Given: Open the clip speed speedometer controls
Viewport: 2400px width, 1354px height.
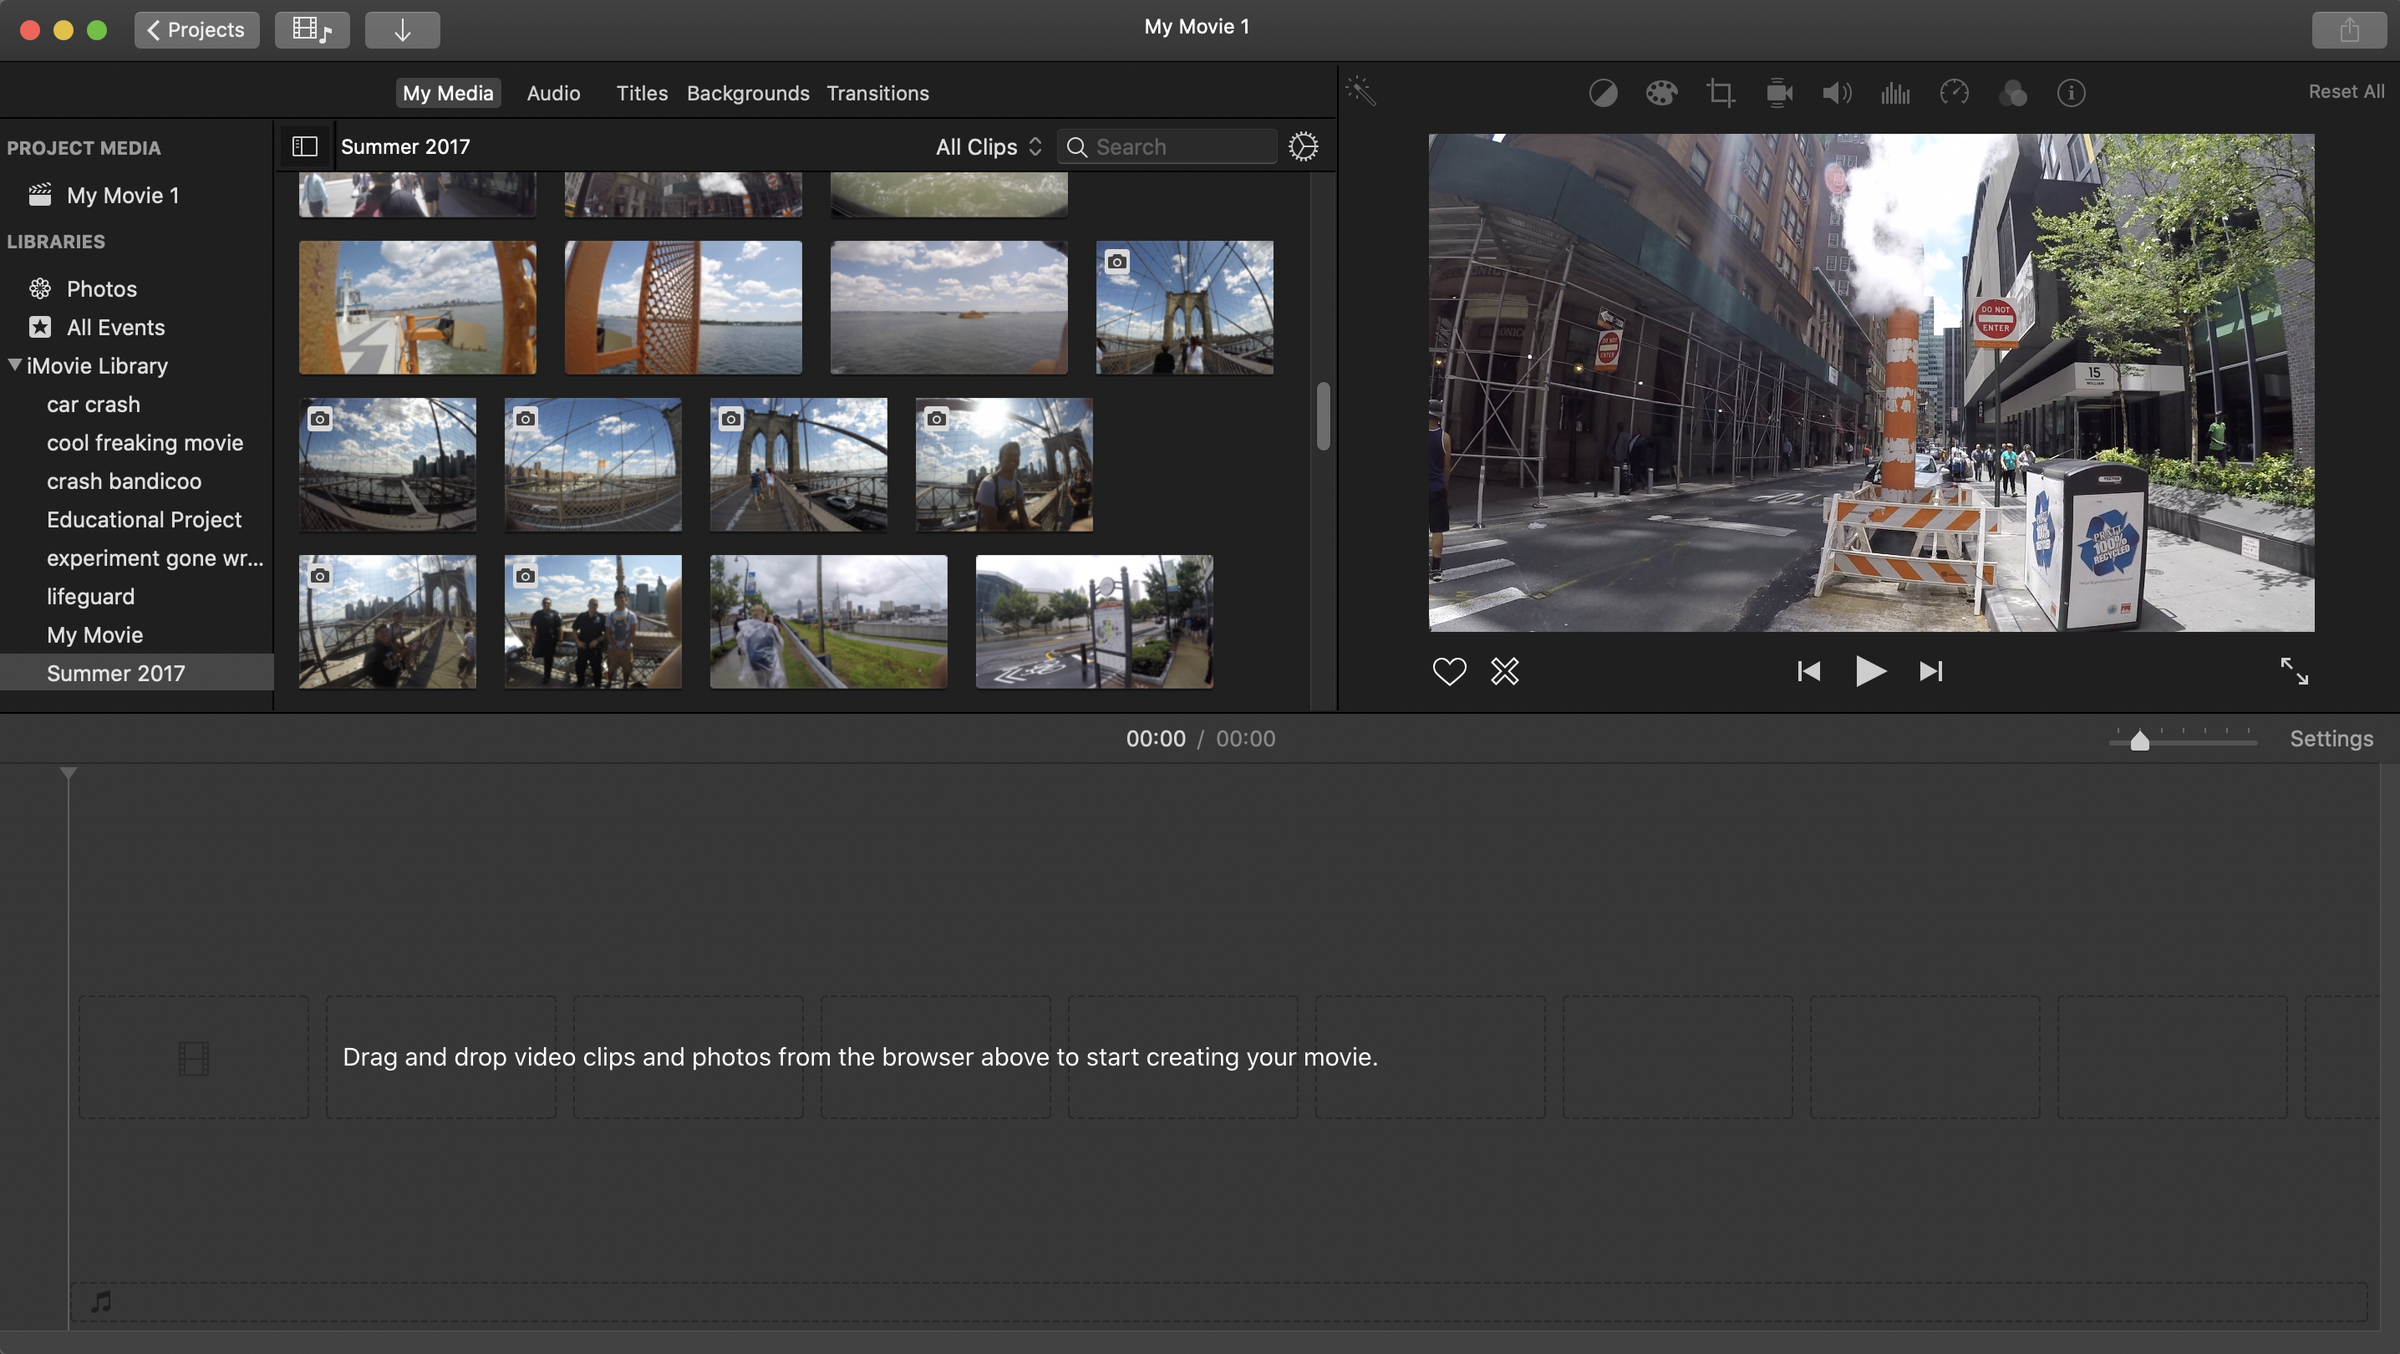Looking at the screenshot, I should click(1955, 92).
